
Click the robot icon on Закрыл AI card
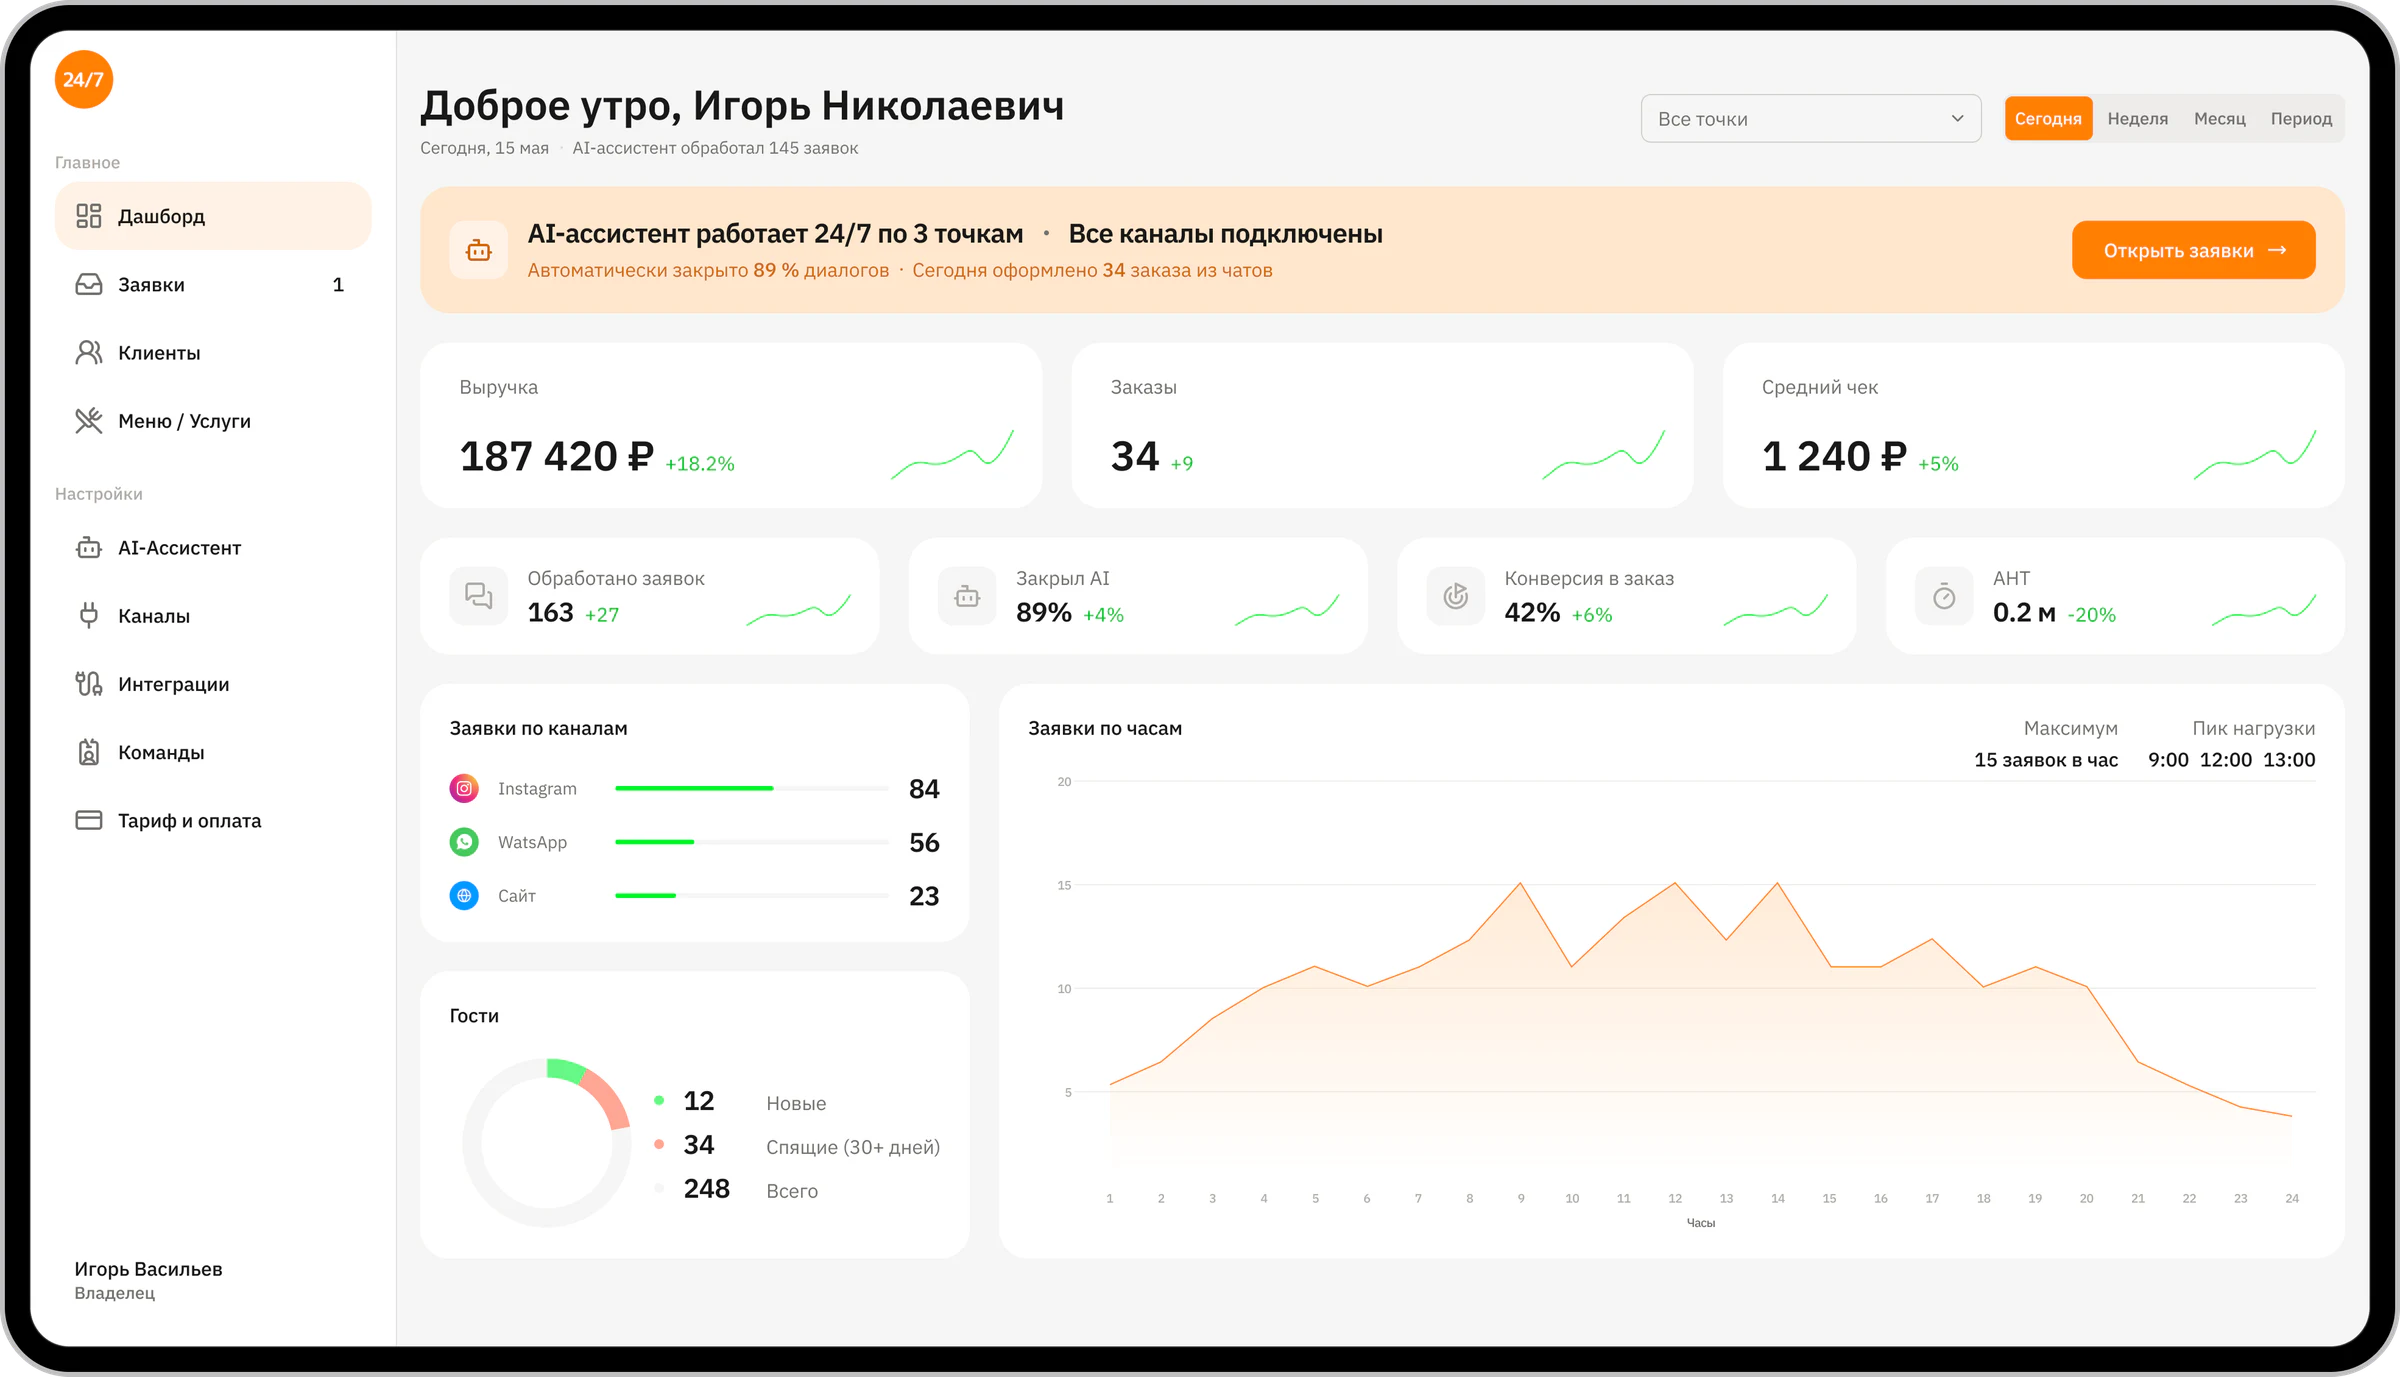[x=967, y=596]
